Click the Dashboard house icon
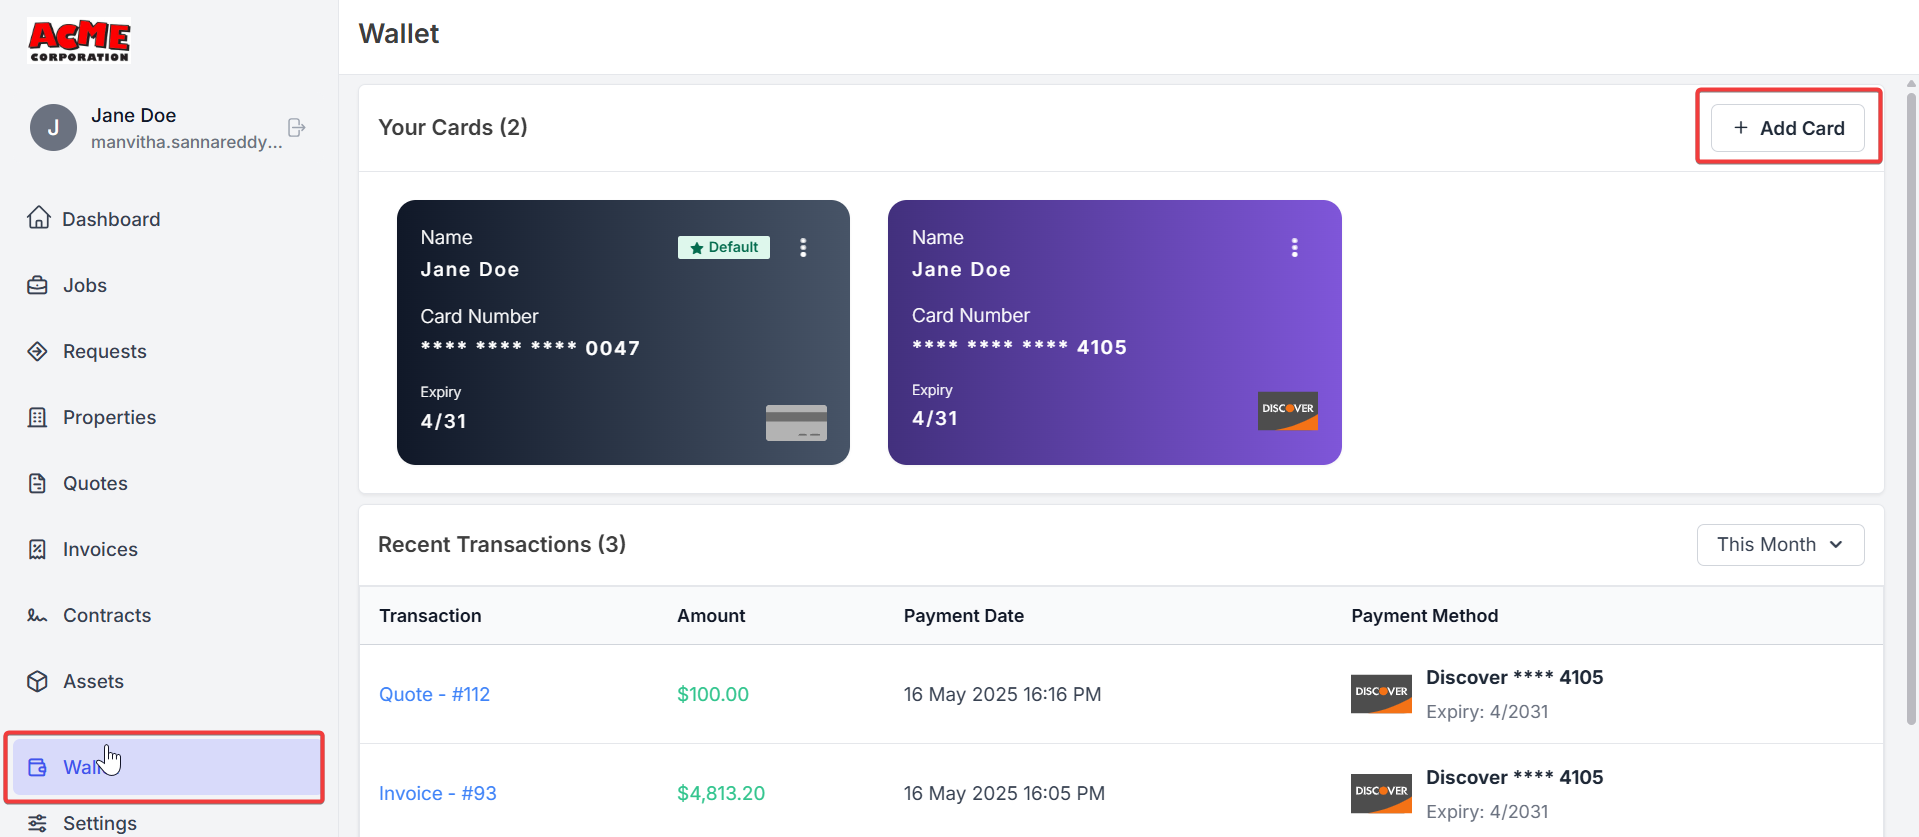The width and height of the screenshot is (1919, 837). coord(39,218)
